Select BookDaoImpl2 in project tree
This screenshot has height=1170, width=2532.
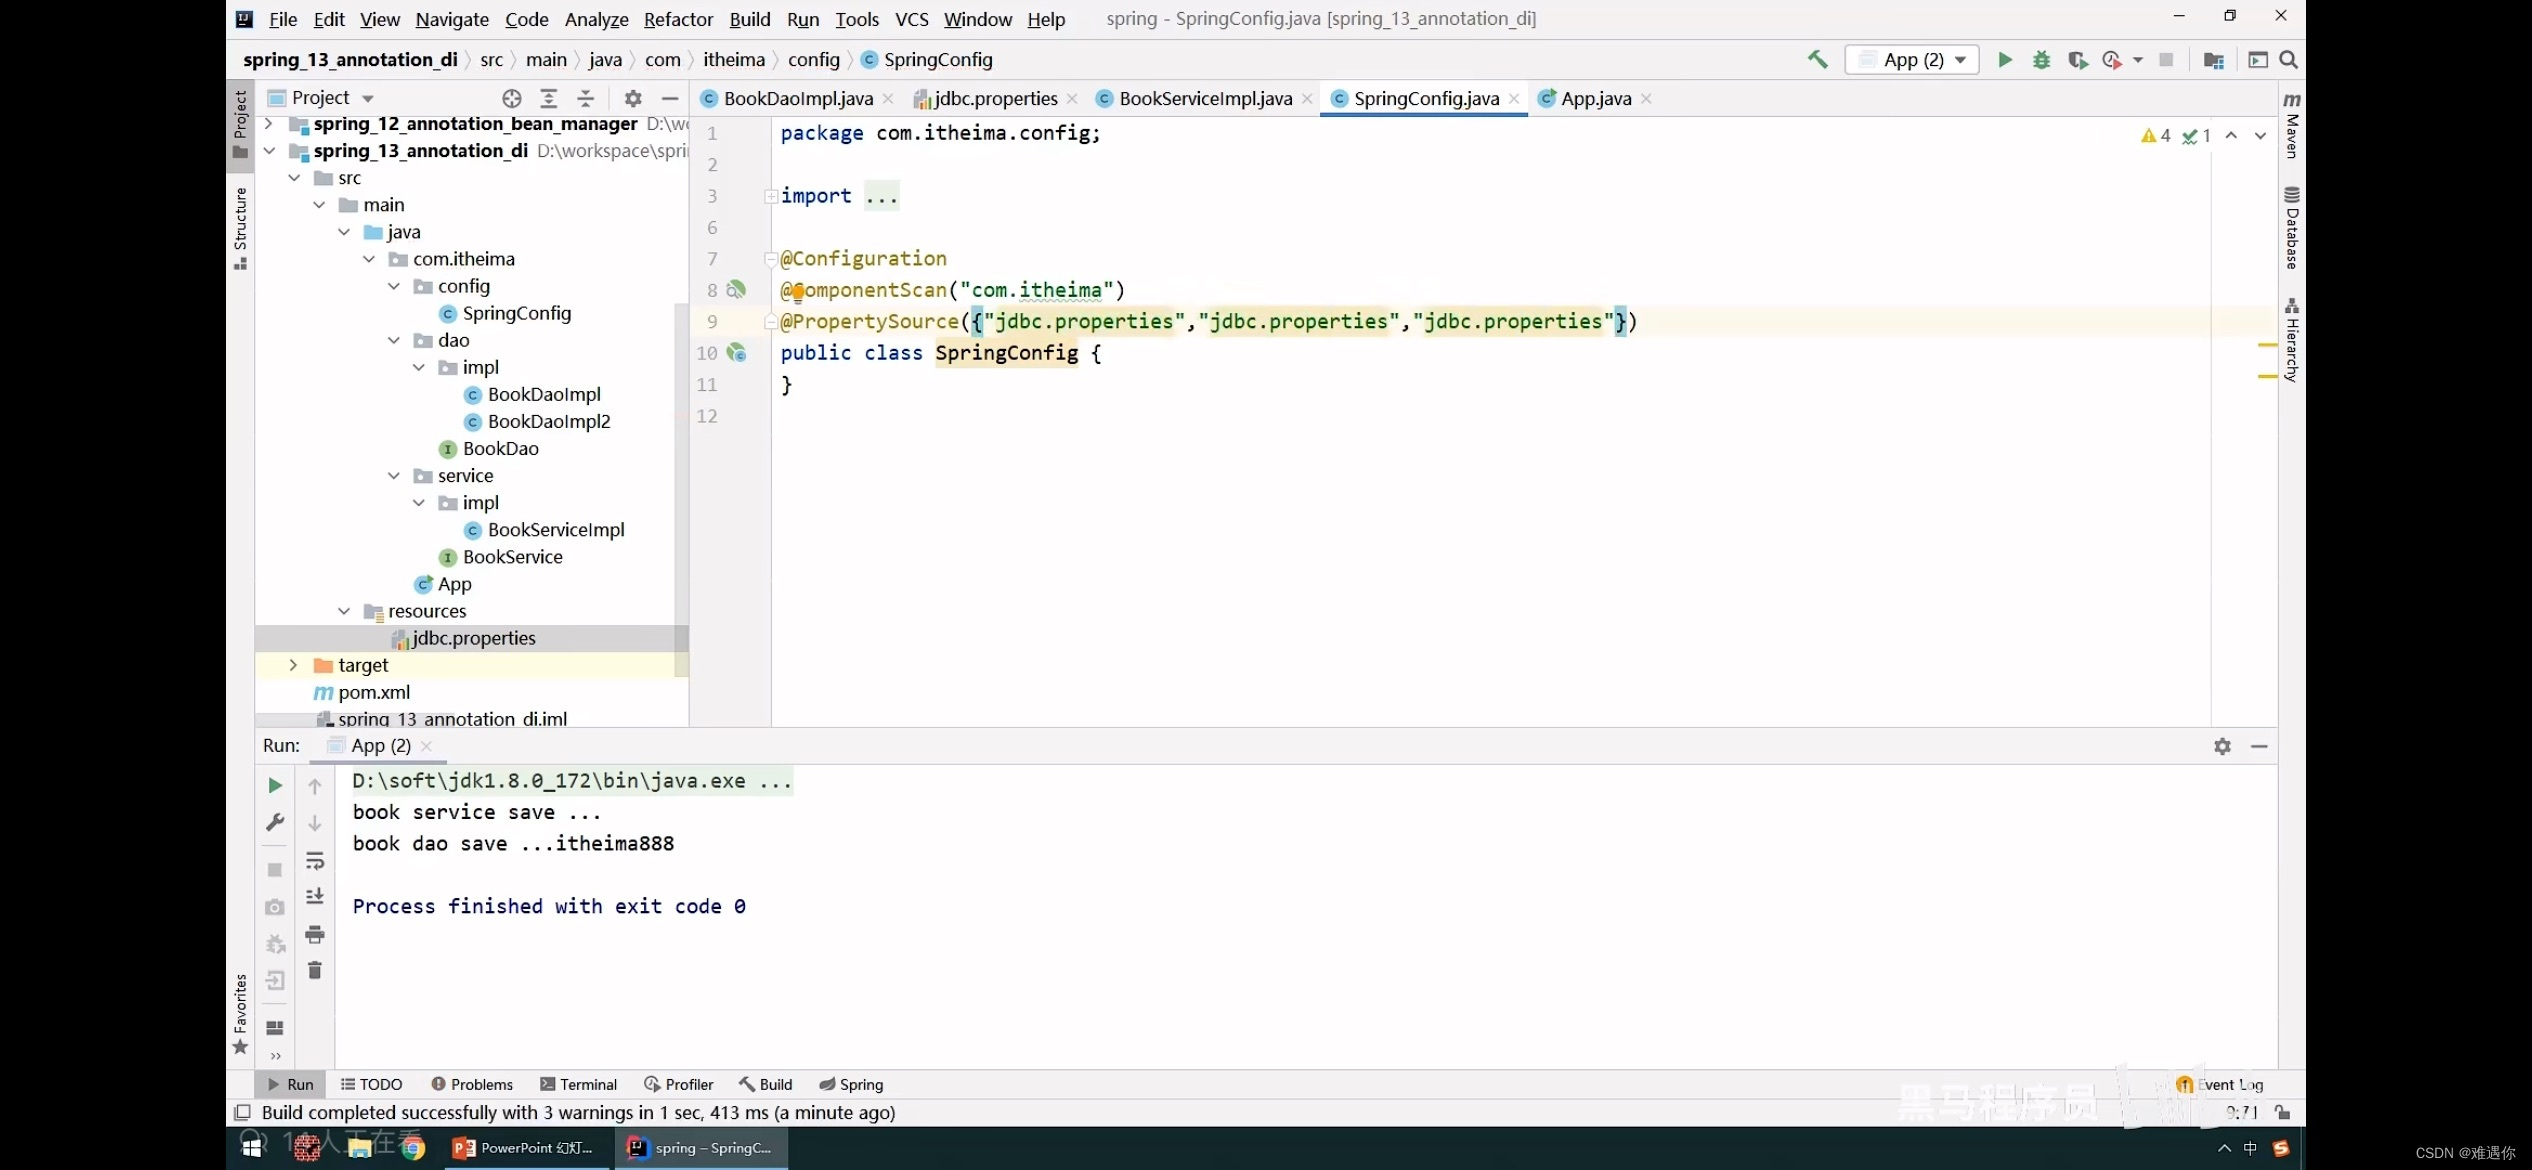click(548, 422)
